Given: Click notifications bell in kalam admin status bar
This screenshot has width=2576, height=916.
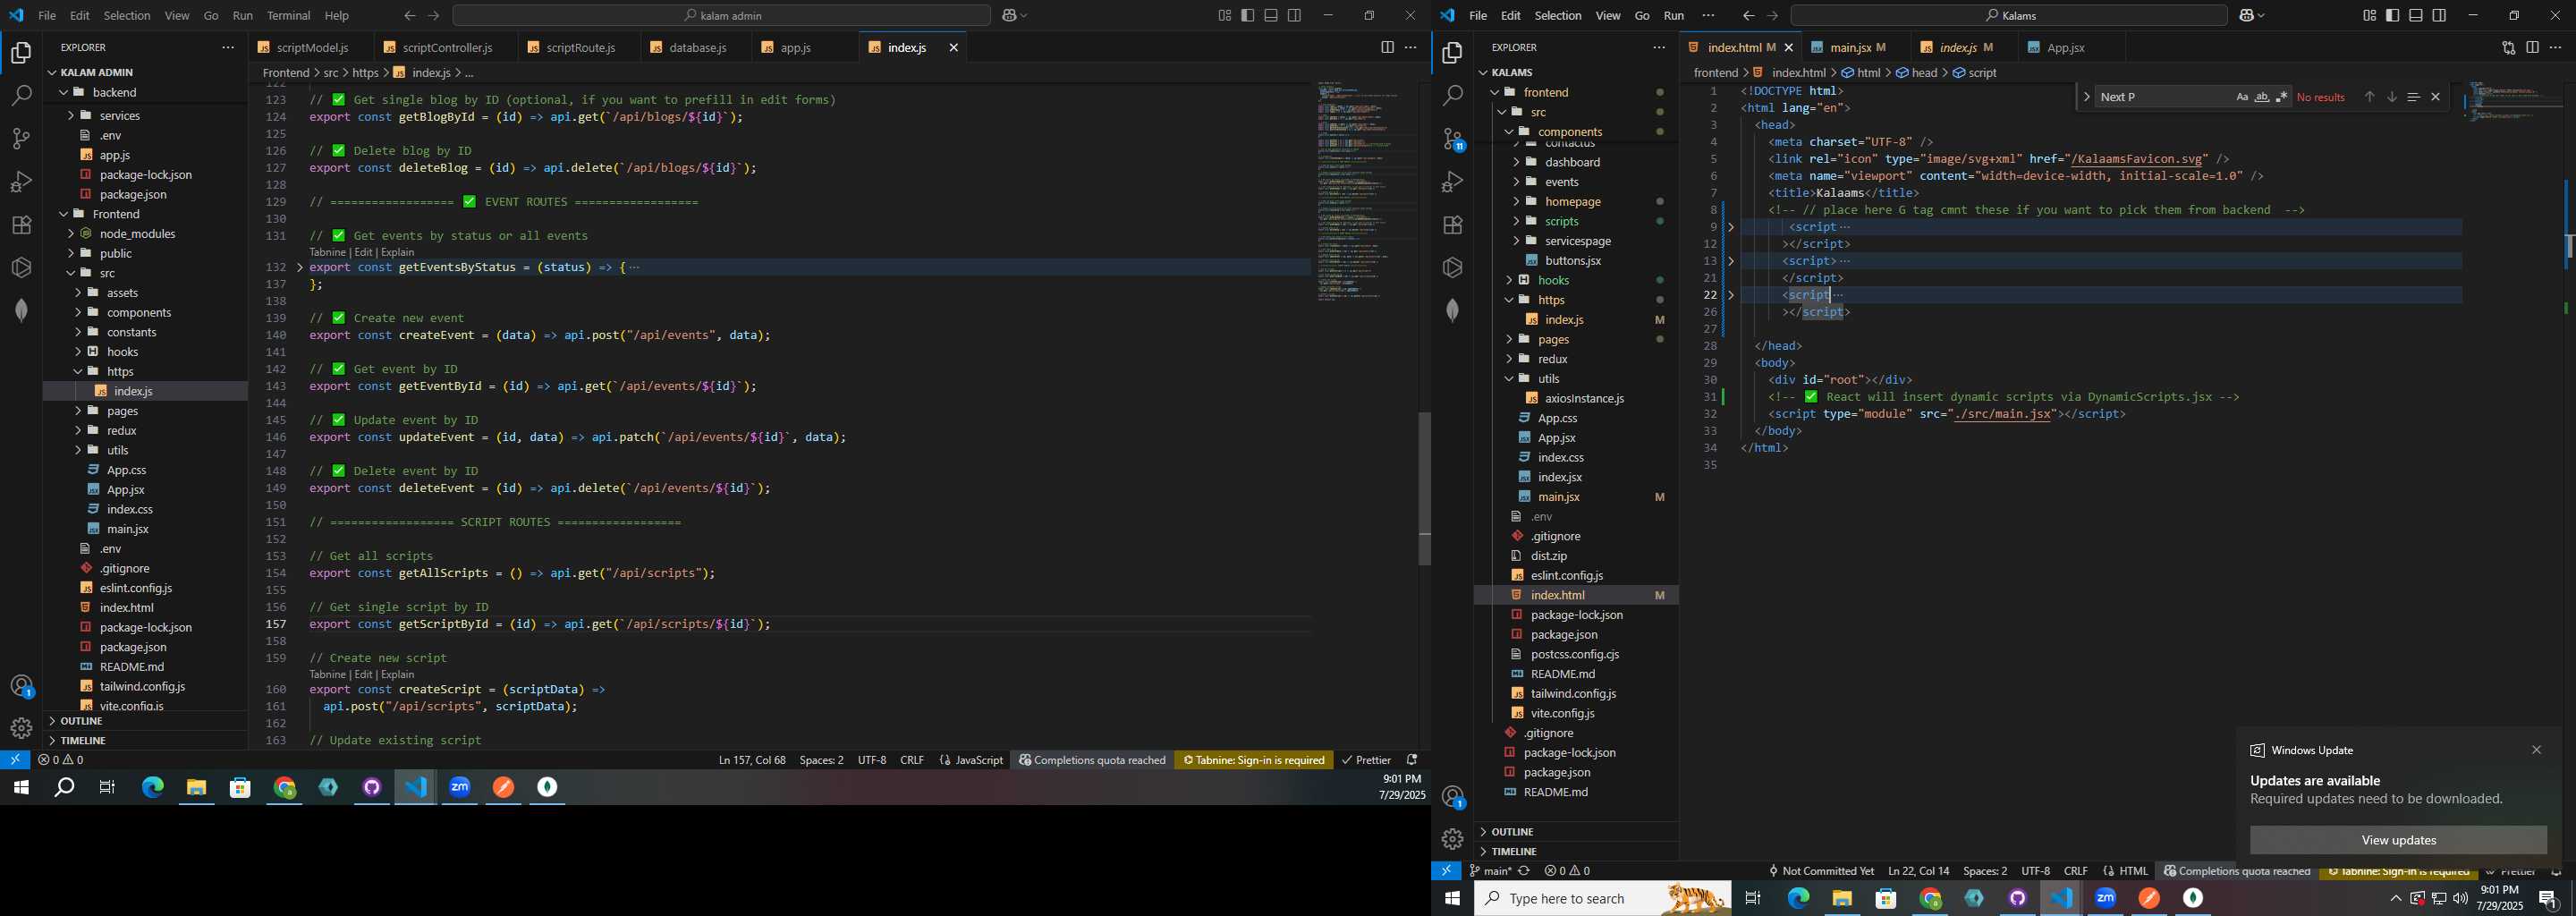Looking at the screenshot, I should (x=1412, y=760).
